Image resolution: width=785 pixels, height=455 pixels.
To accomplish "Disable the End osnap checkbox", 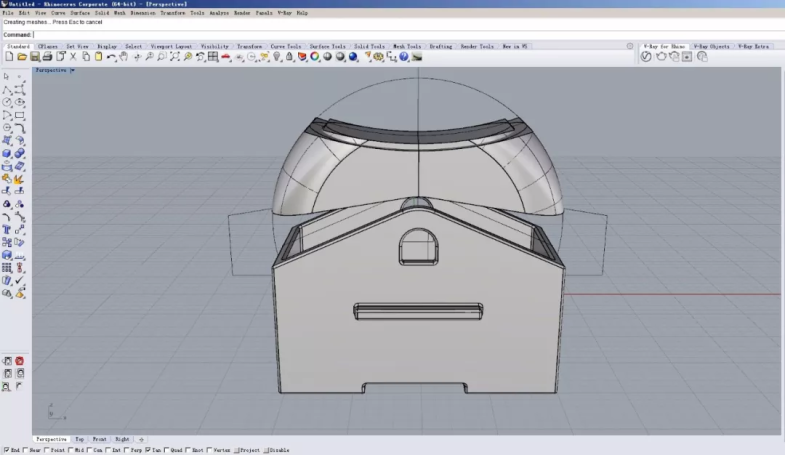I will 5,451.
